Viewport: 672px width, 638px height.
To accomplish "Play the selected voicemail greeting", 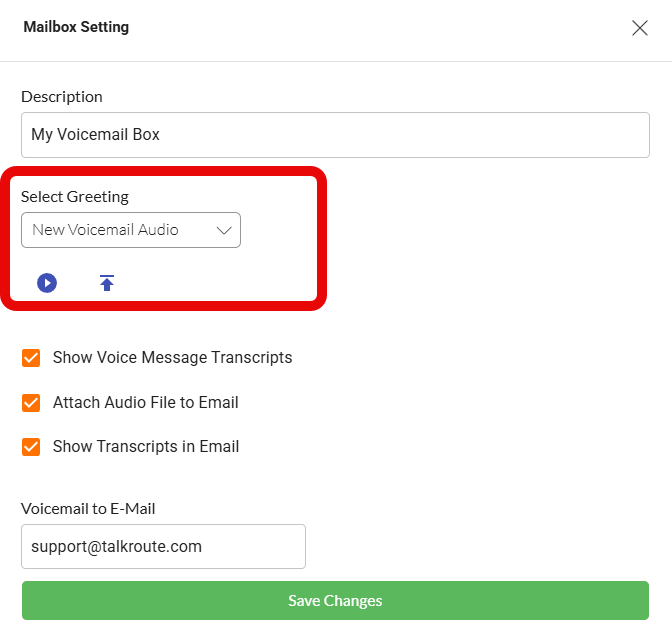I will [47, 283].
